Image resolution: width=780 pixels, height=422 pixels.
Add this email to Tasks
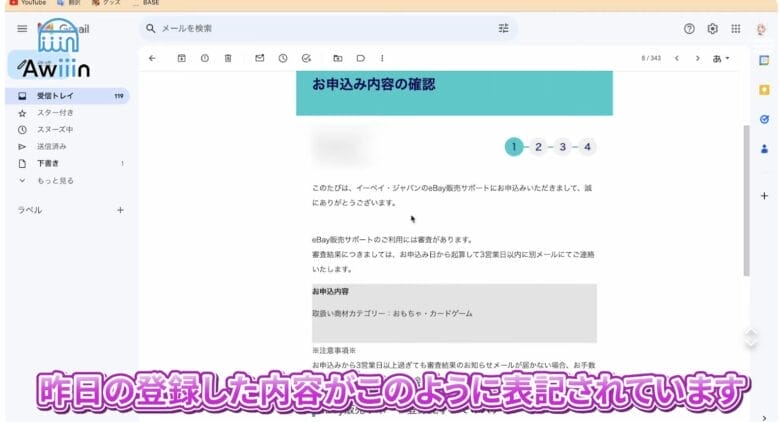[306, 58]
